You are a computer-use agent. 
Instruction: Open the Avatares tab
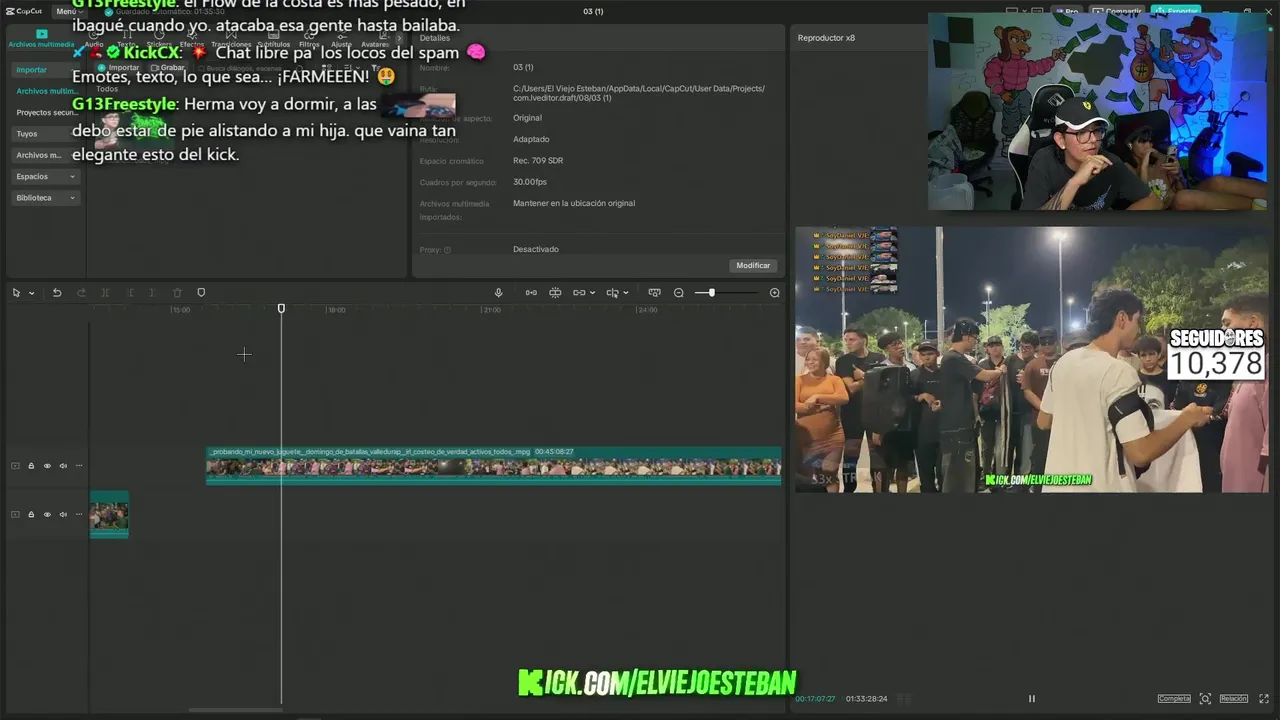tap(375, 39)
